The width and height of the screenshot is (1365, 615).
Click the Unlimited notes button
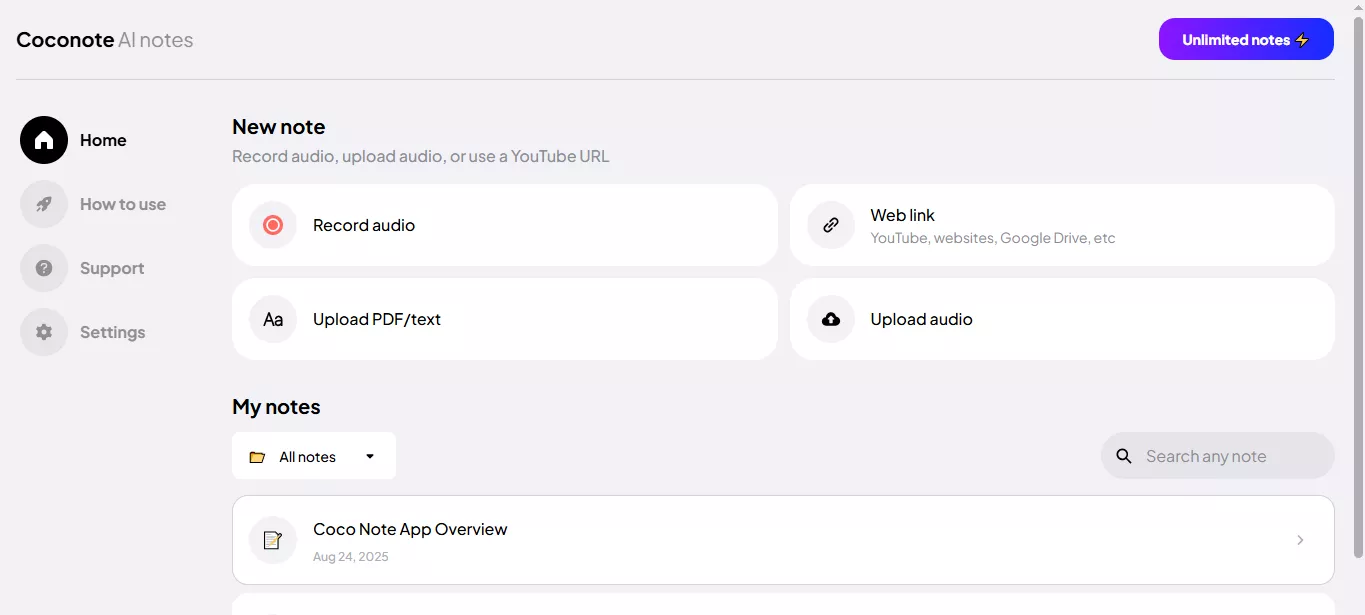pos(1246,39)
